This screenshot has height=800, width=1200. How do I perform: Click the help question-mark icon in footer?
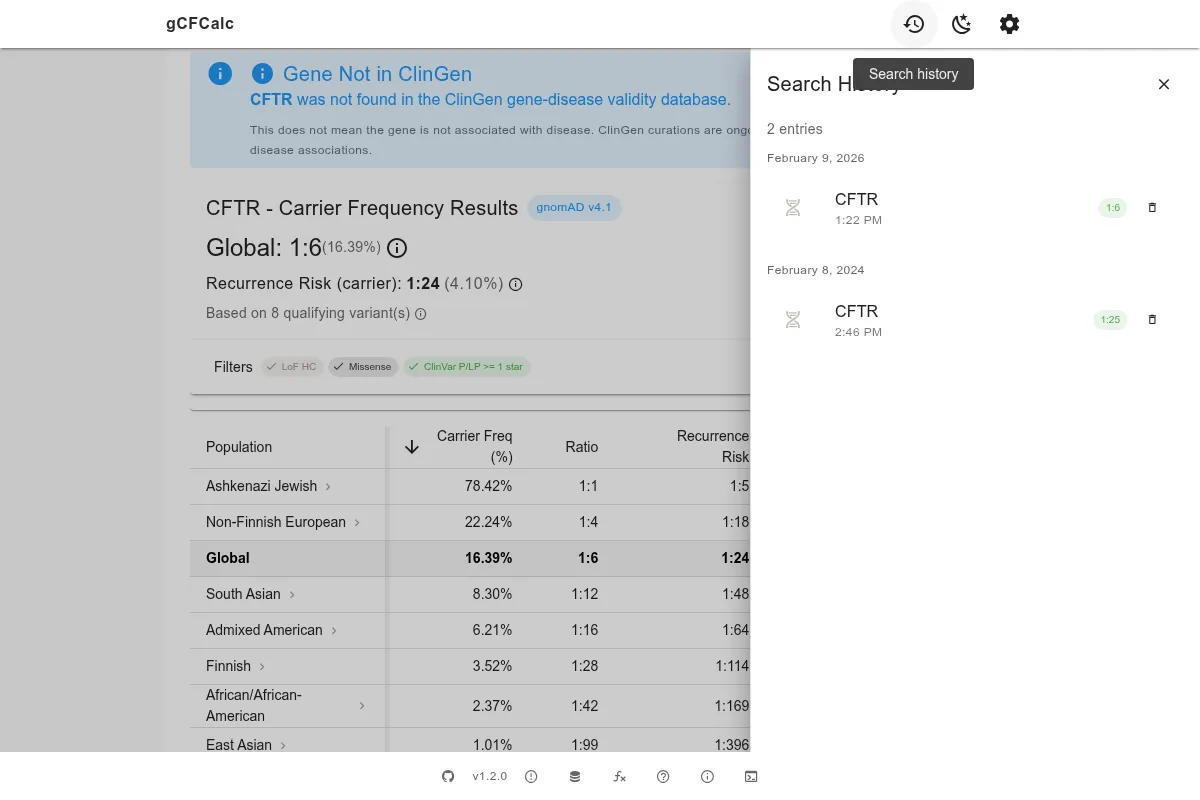pos(663,776)
